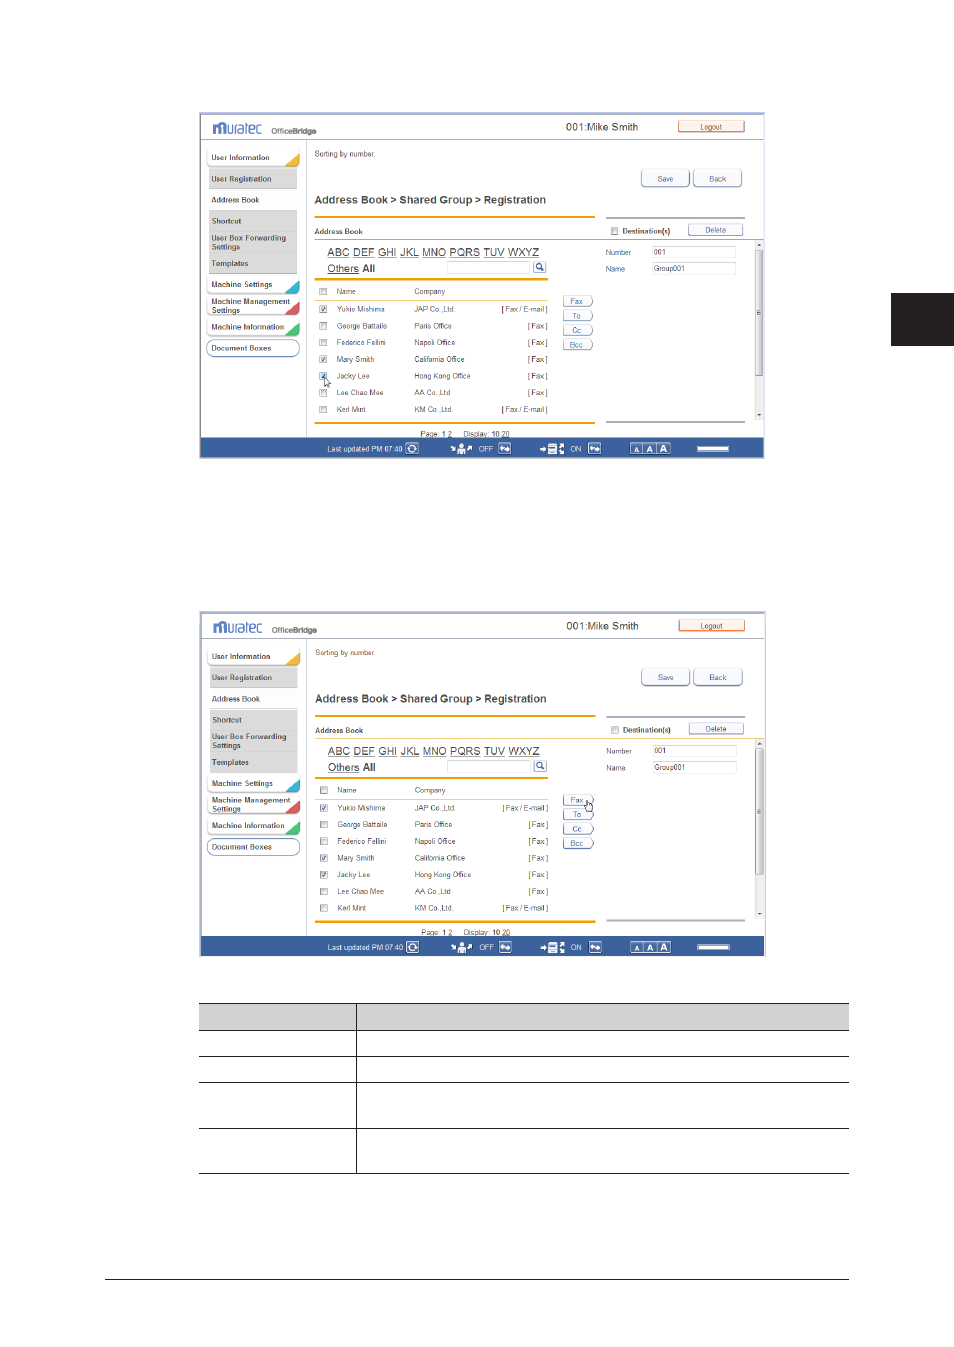Select Address Book in the first screenshot's sidebar

click(x=252, y=200)
